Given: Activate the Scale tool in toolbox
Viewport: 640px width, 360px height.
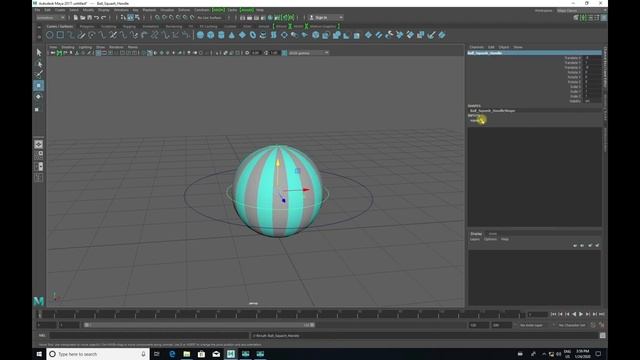Looking at the screenshot, I should coord(38,109).
